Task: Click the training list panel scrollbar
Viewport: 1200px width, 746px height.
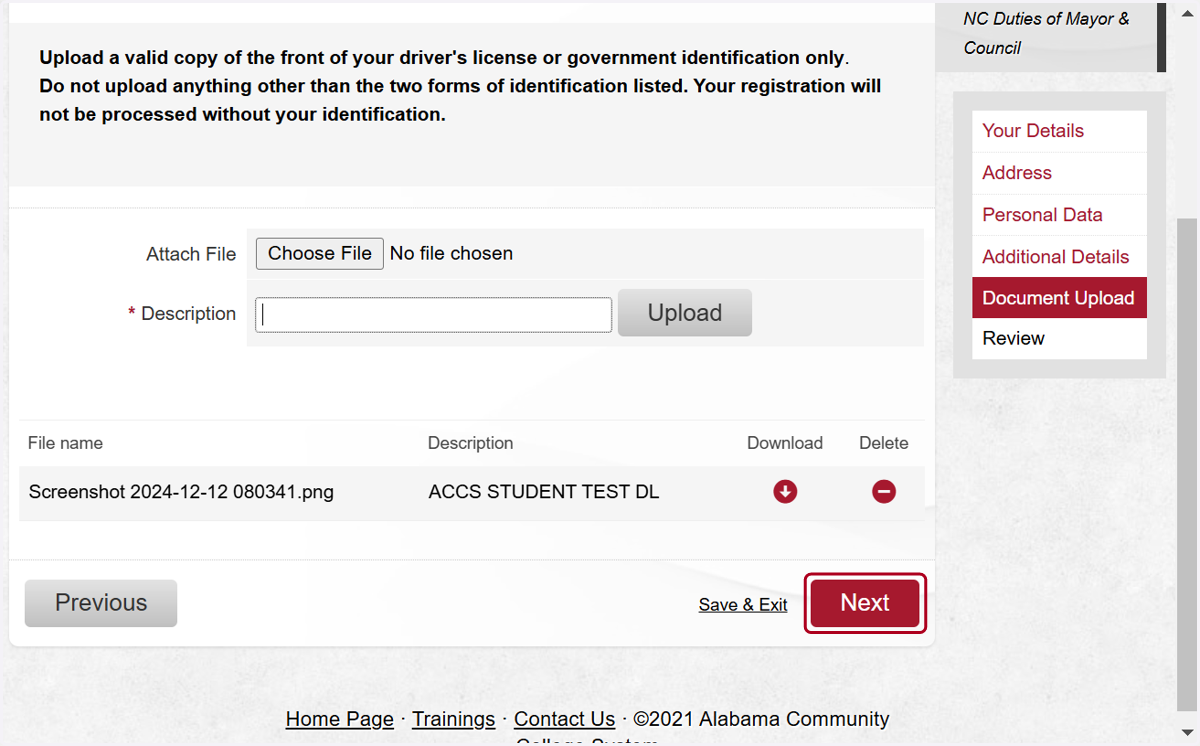Action: (x=1162, y=37)
